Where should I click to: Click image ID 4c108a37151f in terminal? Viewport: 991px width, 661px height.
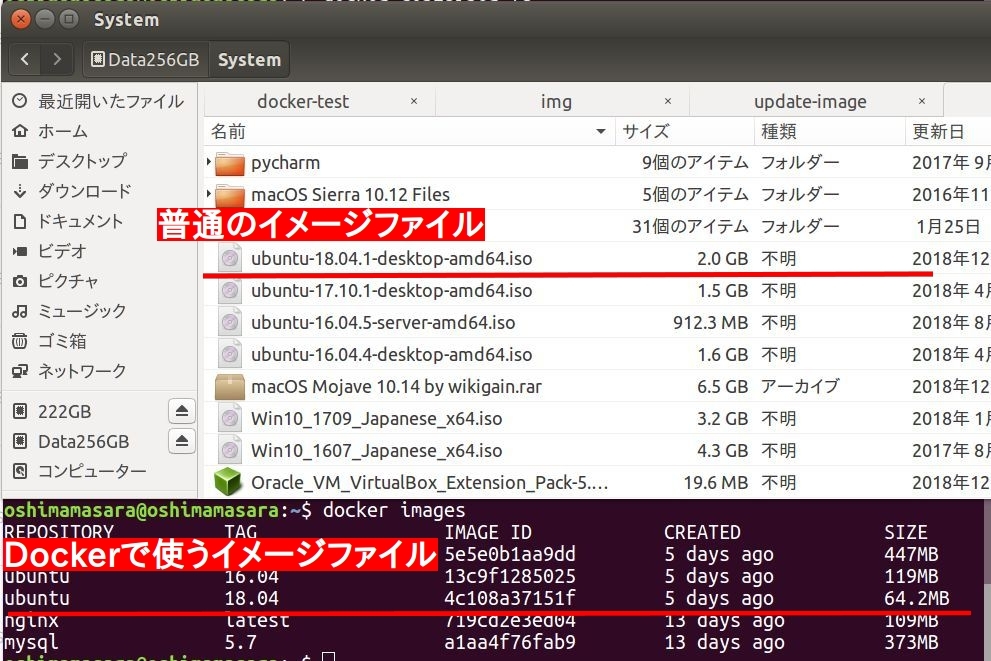[510, 598]
